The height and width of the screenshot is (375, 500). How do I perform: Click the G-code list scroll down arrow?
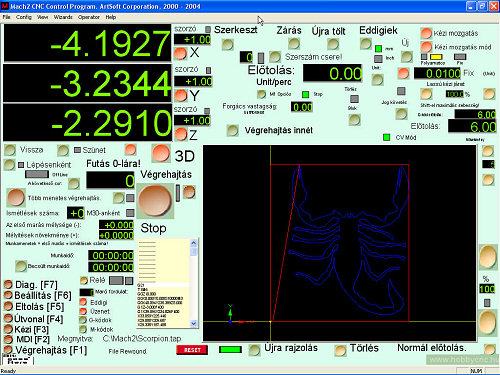pyautogui.click(x=194, y=323)
